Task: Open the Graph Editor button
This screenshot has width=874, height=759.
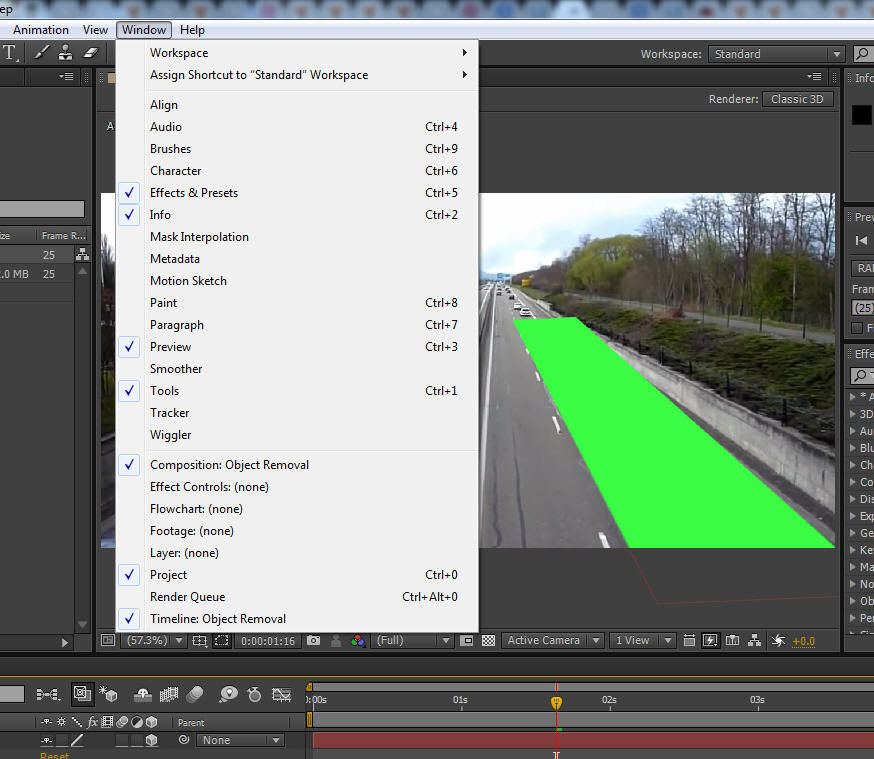Action: [x=281, y=694]
